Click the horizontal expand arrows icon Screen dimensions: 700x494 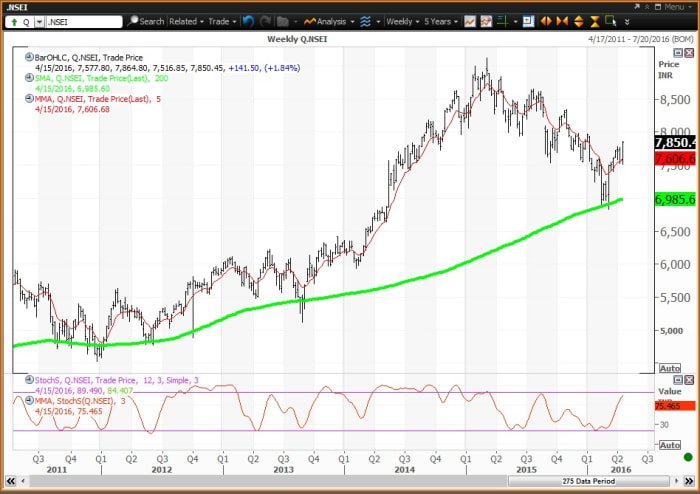coord(547,20)
